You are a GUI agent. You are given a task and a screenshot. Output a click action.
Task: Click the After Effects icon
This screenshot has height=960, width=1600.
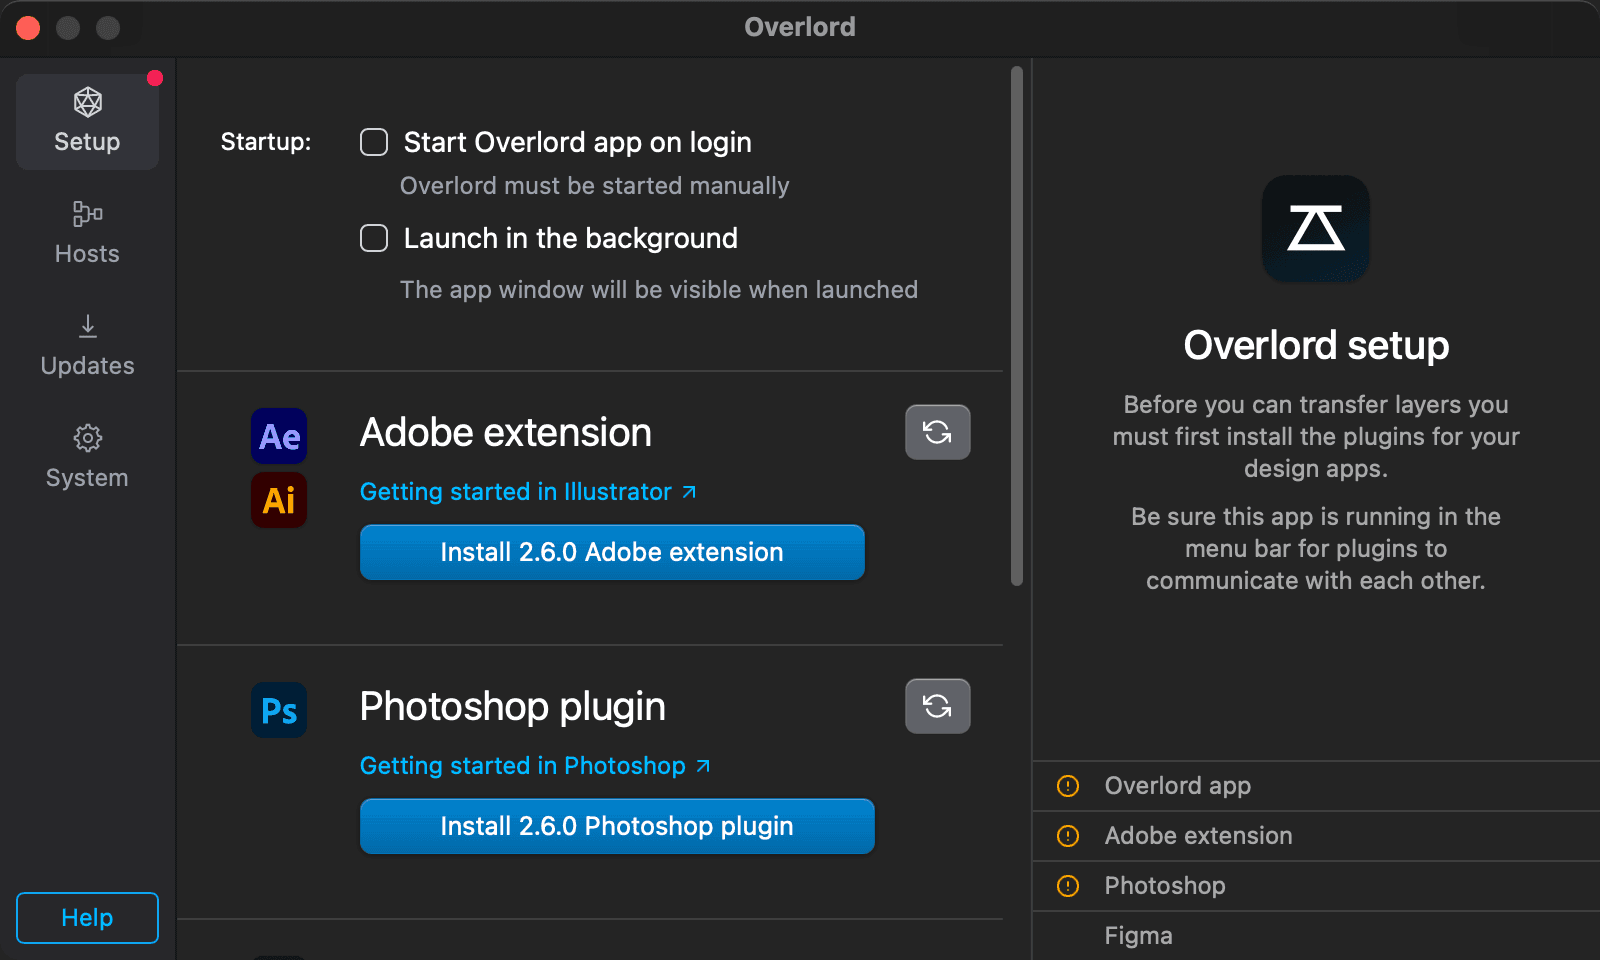(279, 436)
